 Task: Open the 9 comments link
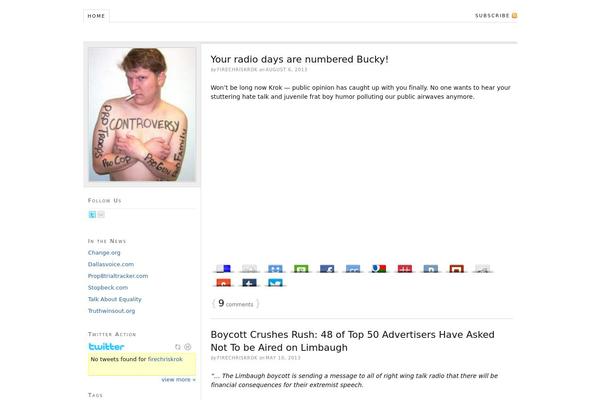tap(236, 304)
